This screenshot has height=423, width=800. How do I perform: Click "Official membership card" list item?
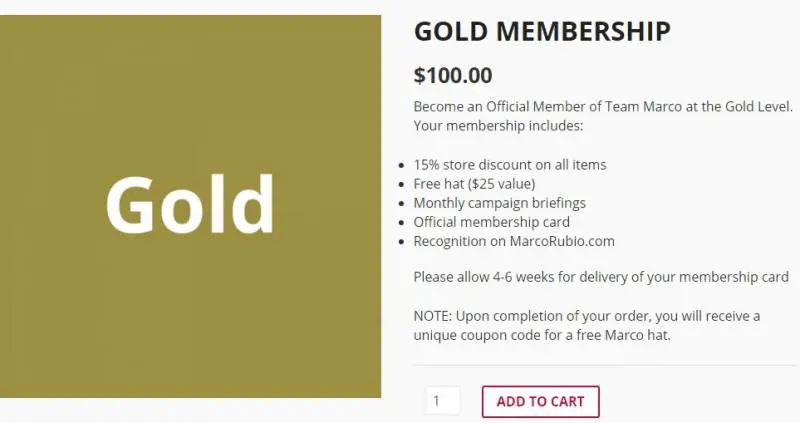[x=491, y=222]
